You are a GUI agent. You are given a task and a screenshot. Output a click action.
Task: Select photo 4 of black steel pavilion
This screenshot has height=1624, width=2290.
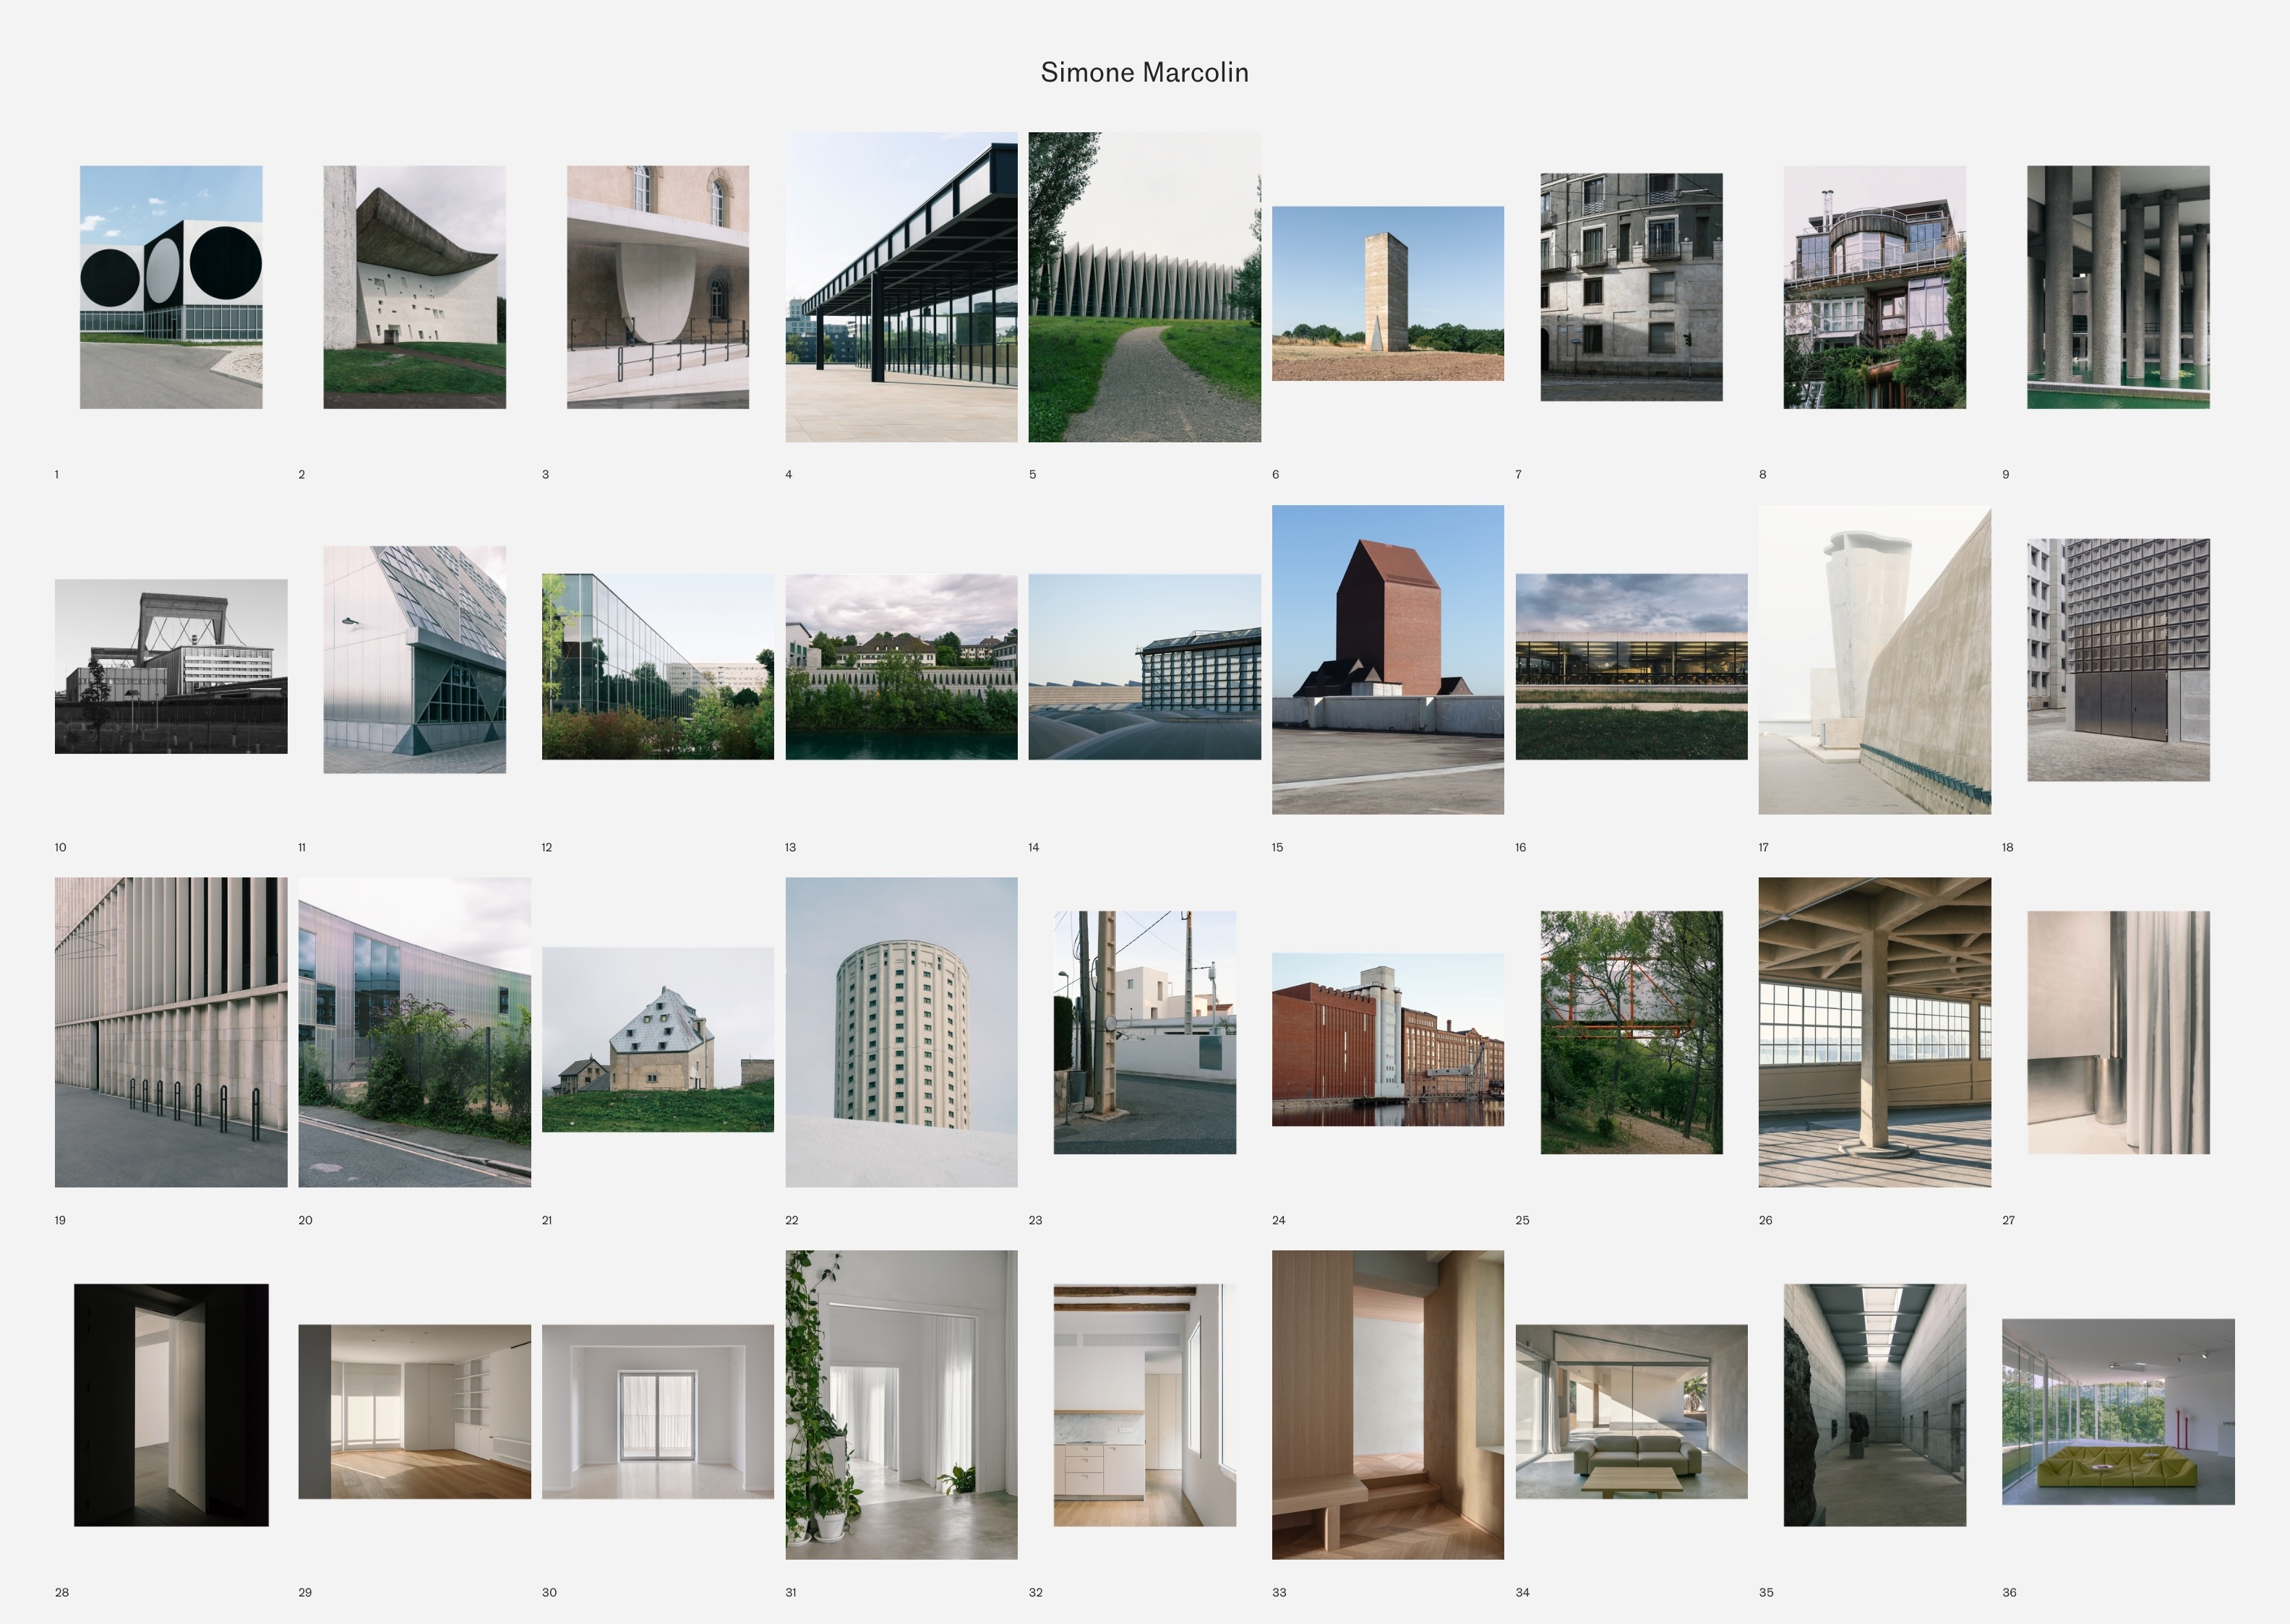[901, 287]
